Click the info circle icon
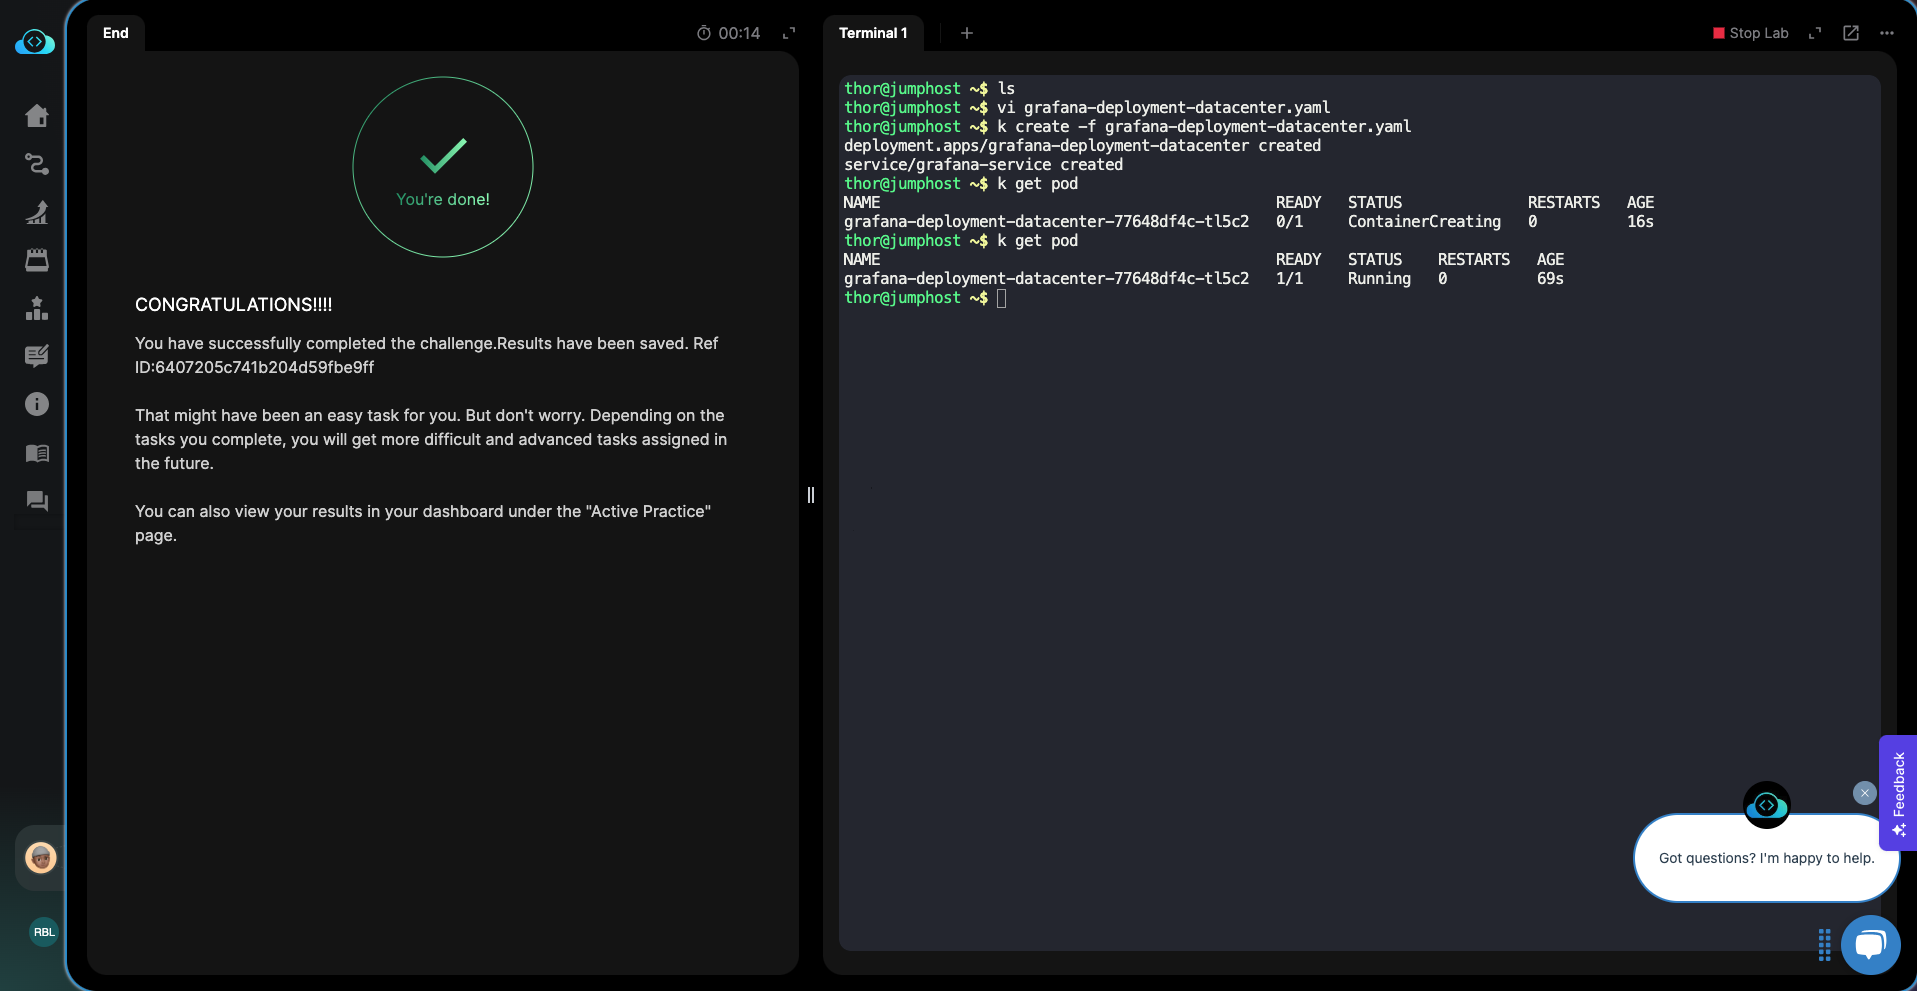1917x991 pixels. [x=37, y=404]
